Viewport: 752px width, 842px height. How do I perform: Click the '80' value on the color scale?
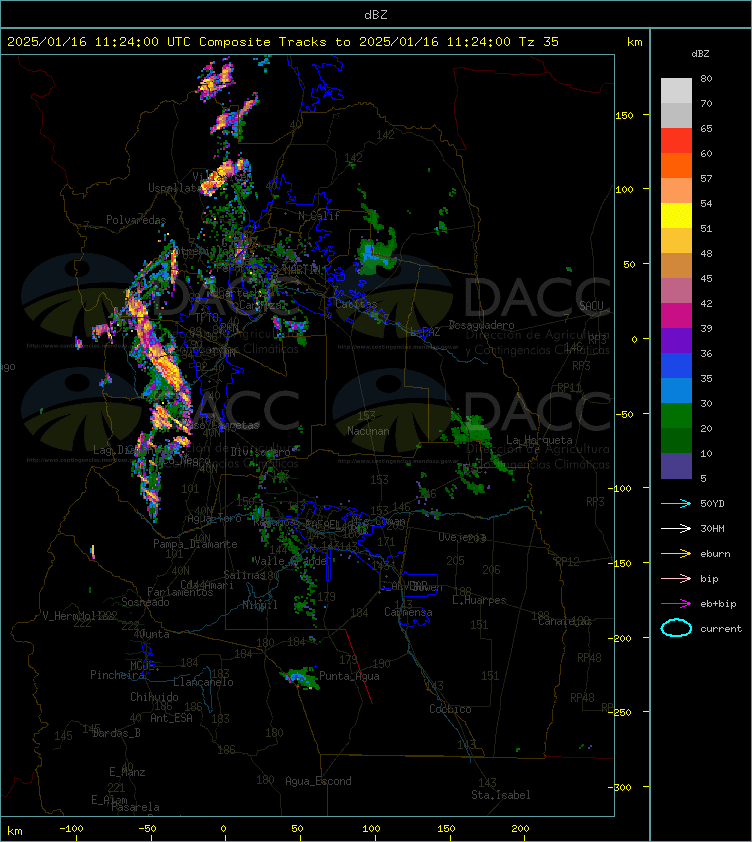pos(706,78)
